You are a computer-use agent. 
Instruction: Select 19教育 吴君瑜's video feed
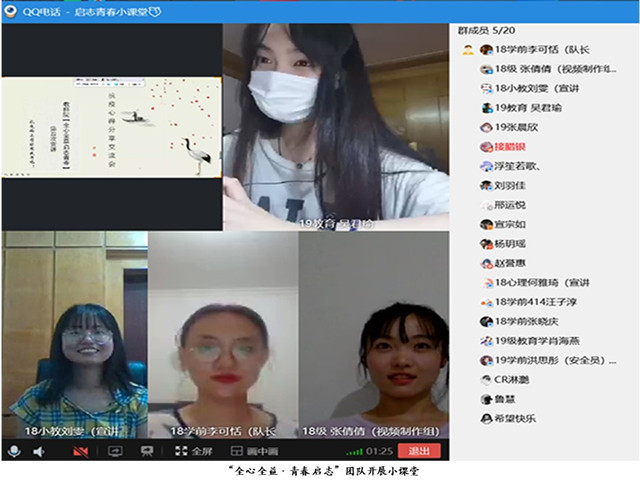click(x=335, y=127)
